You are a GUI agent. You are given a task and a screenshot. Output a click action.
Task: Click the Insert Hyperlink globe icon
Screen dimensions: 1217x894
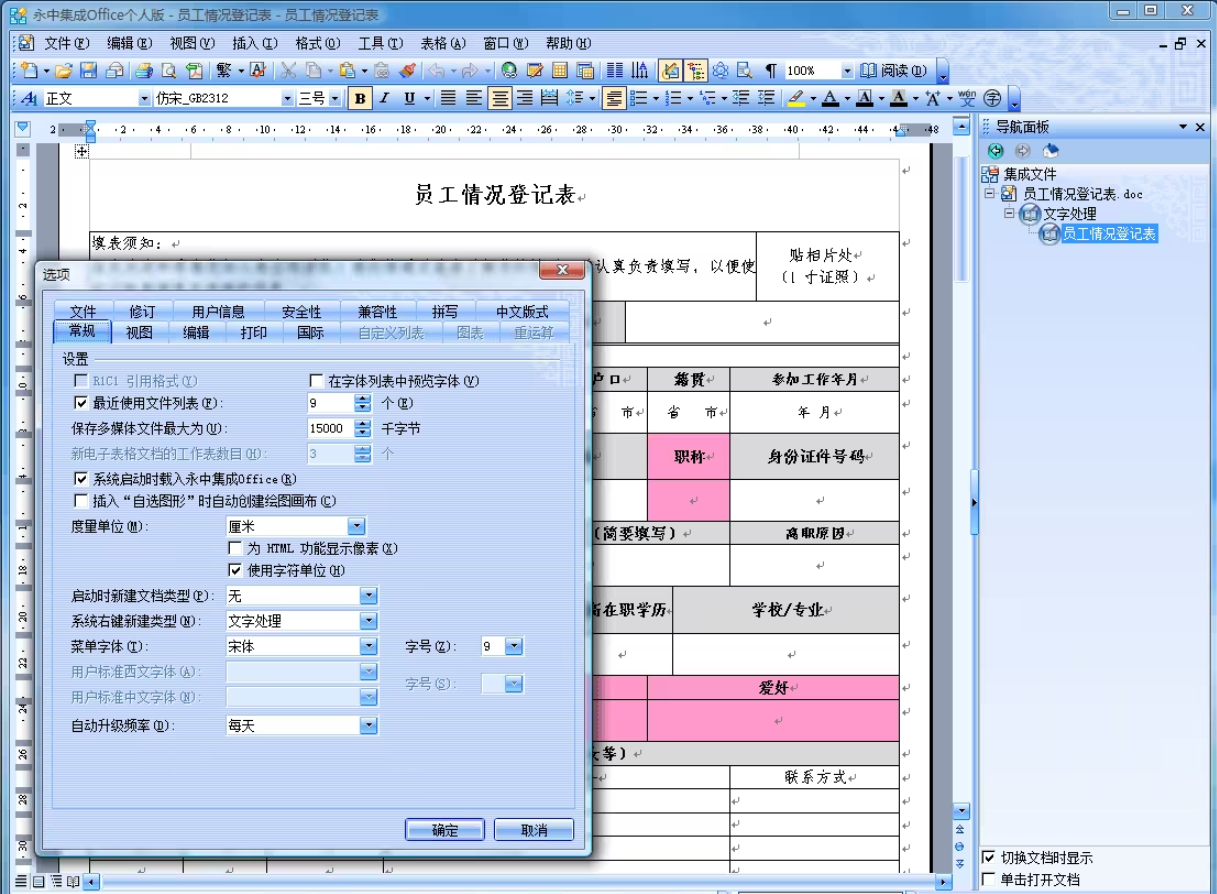pos(509,71)
